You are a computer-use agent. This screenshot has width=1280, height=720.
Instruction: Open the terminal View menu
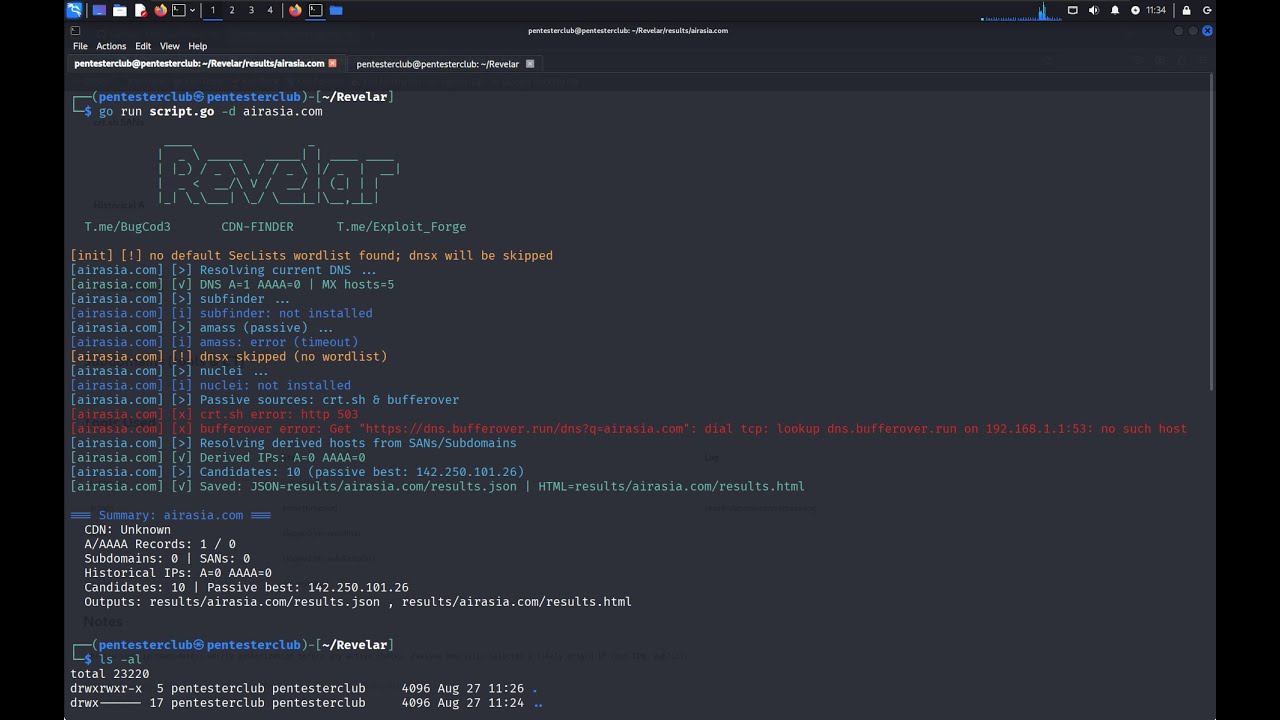(170, 46)
